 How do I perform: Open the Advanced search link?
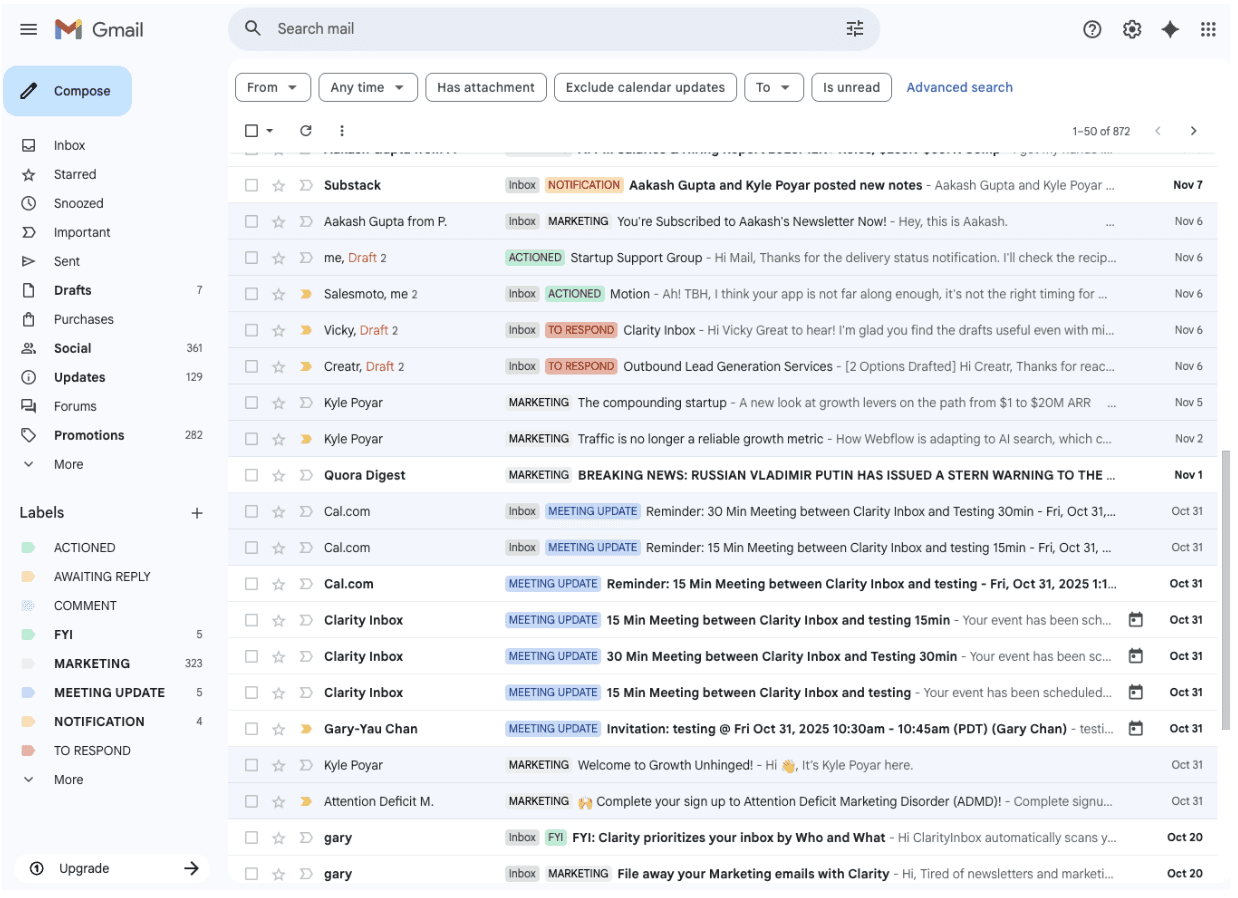pyautogui.click(x=959, y=87)
